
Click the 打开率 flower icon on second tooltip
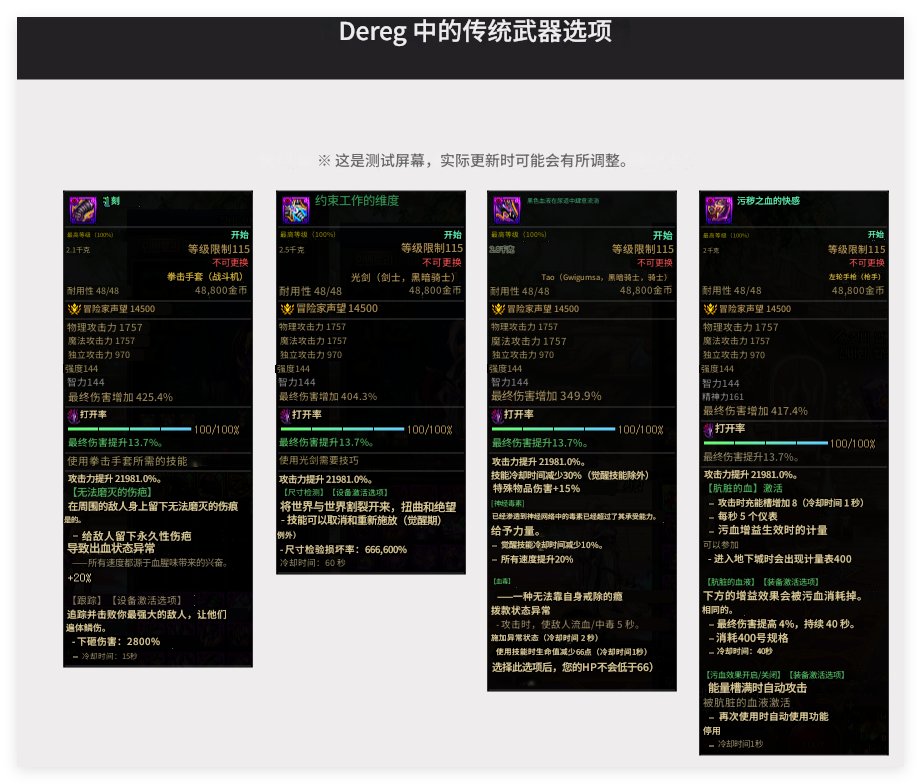(285, 415)
